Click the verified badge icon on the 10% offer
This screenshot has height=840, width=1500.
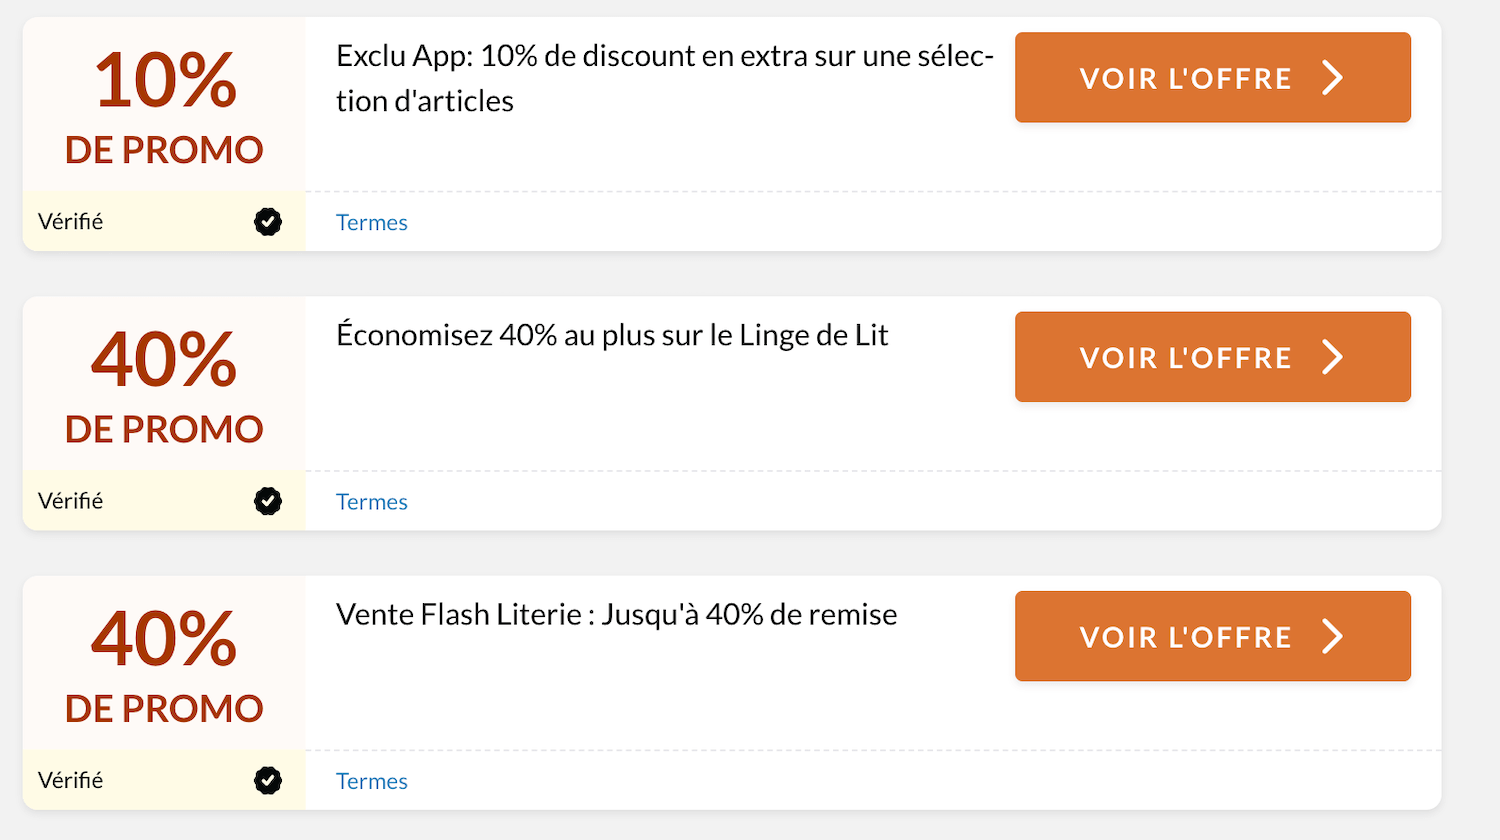(267, 222)
